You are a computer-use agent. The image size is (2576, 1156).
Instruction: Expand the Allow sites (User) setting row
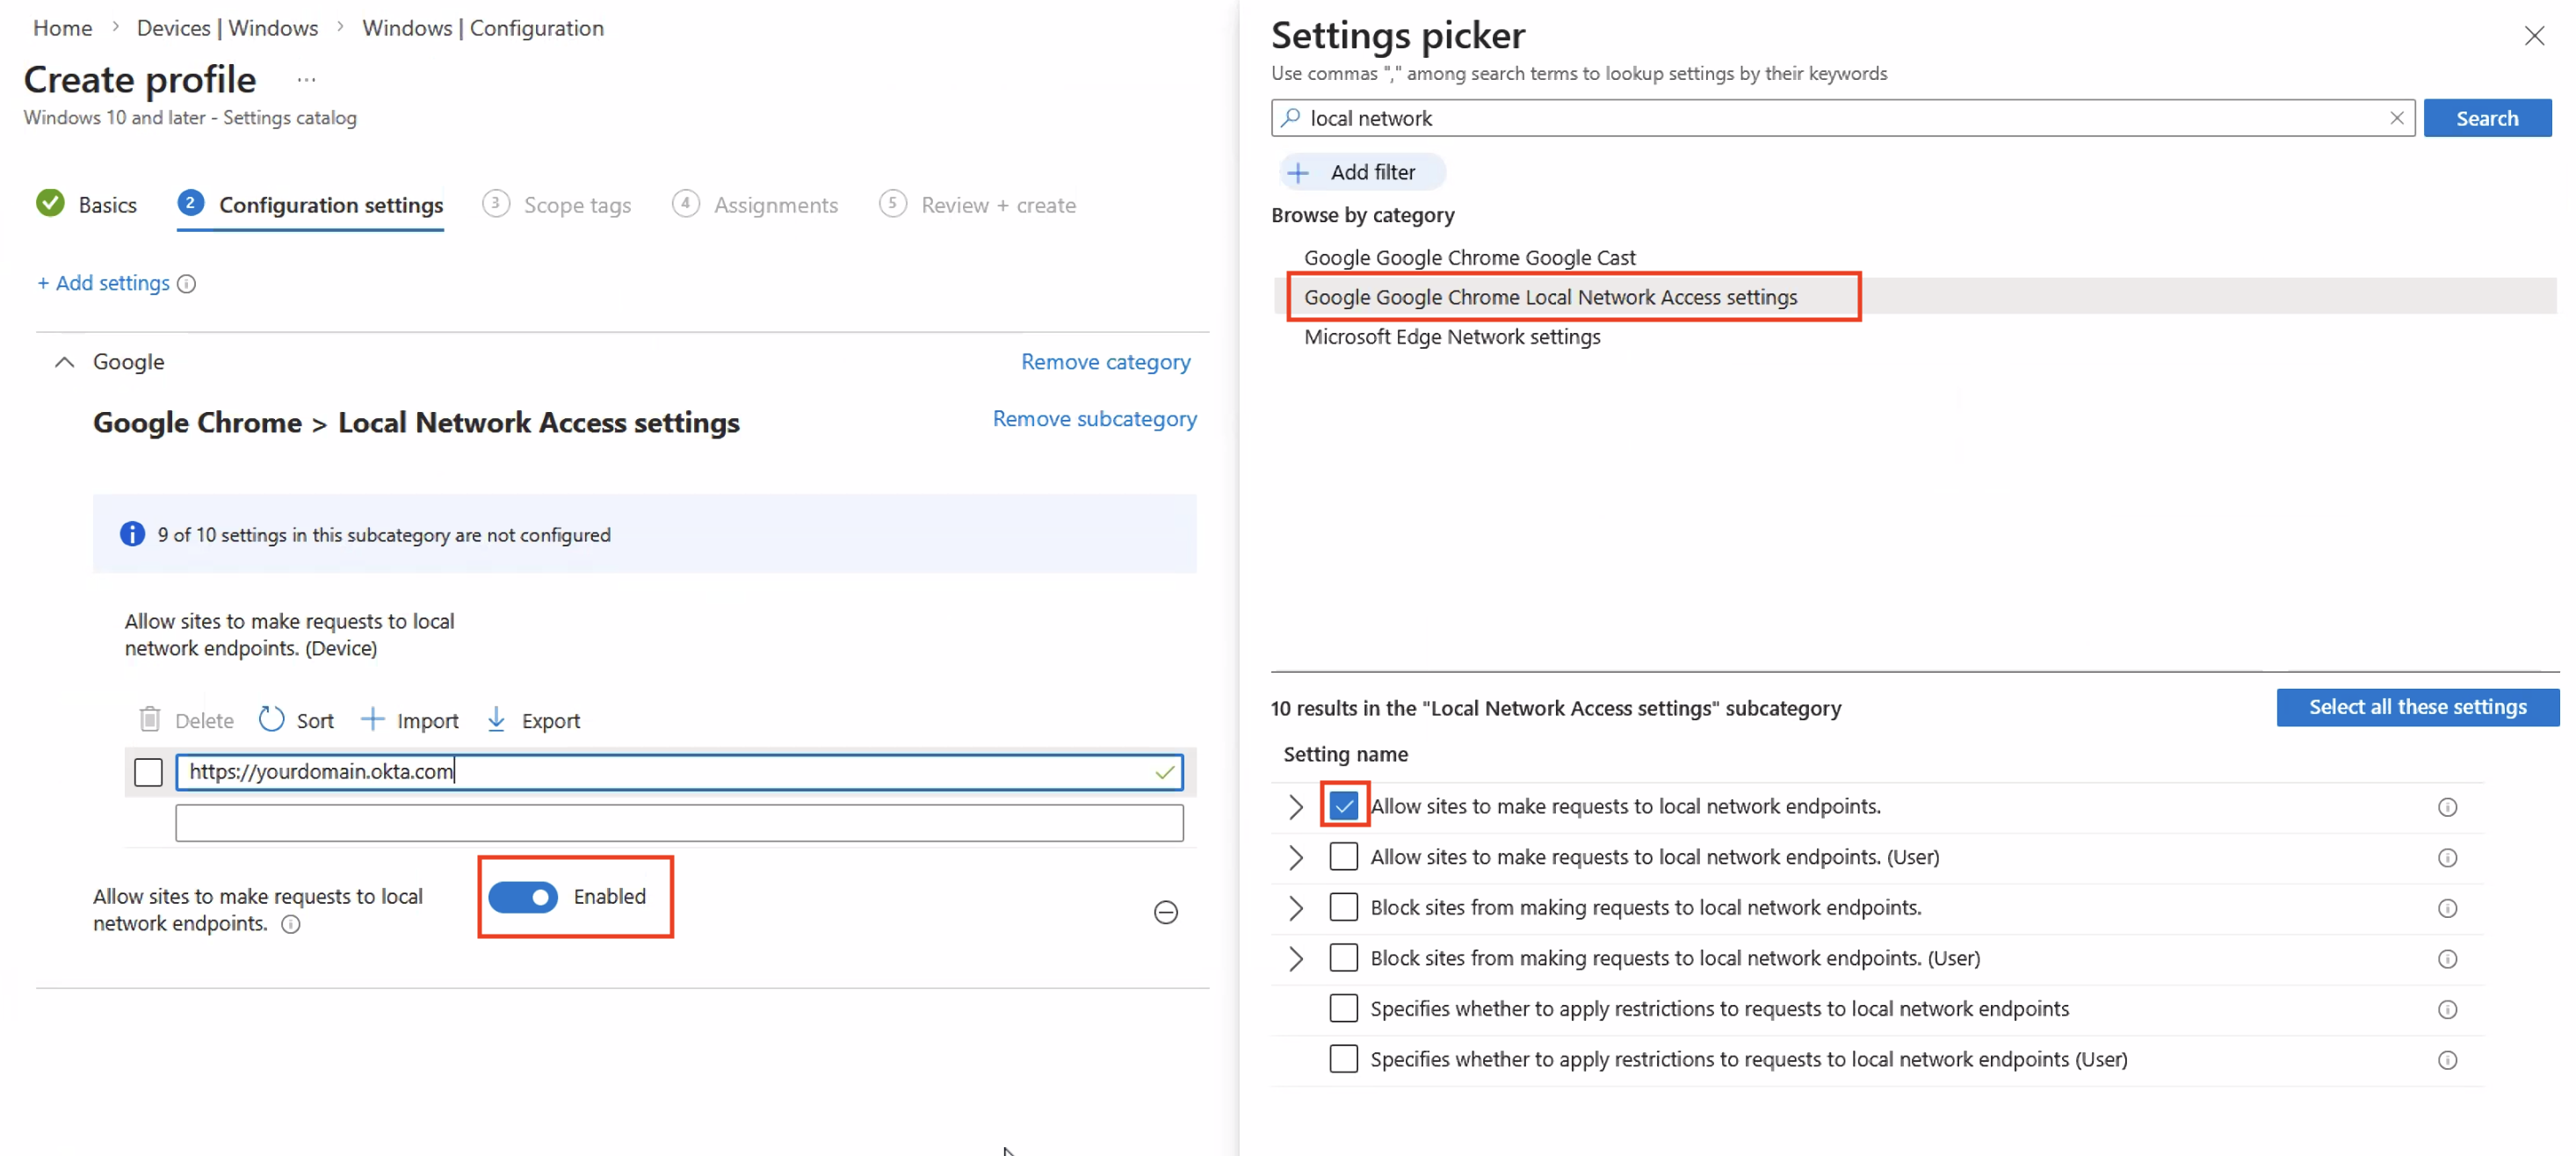pos(1295,857)
